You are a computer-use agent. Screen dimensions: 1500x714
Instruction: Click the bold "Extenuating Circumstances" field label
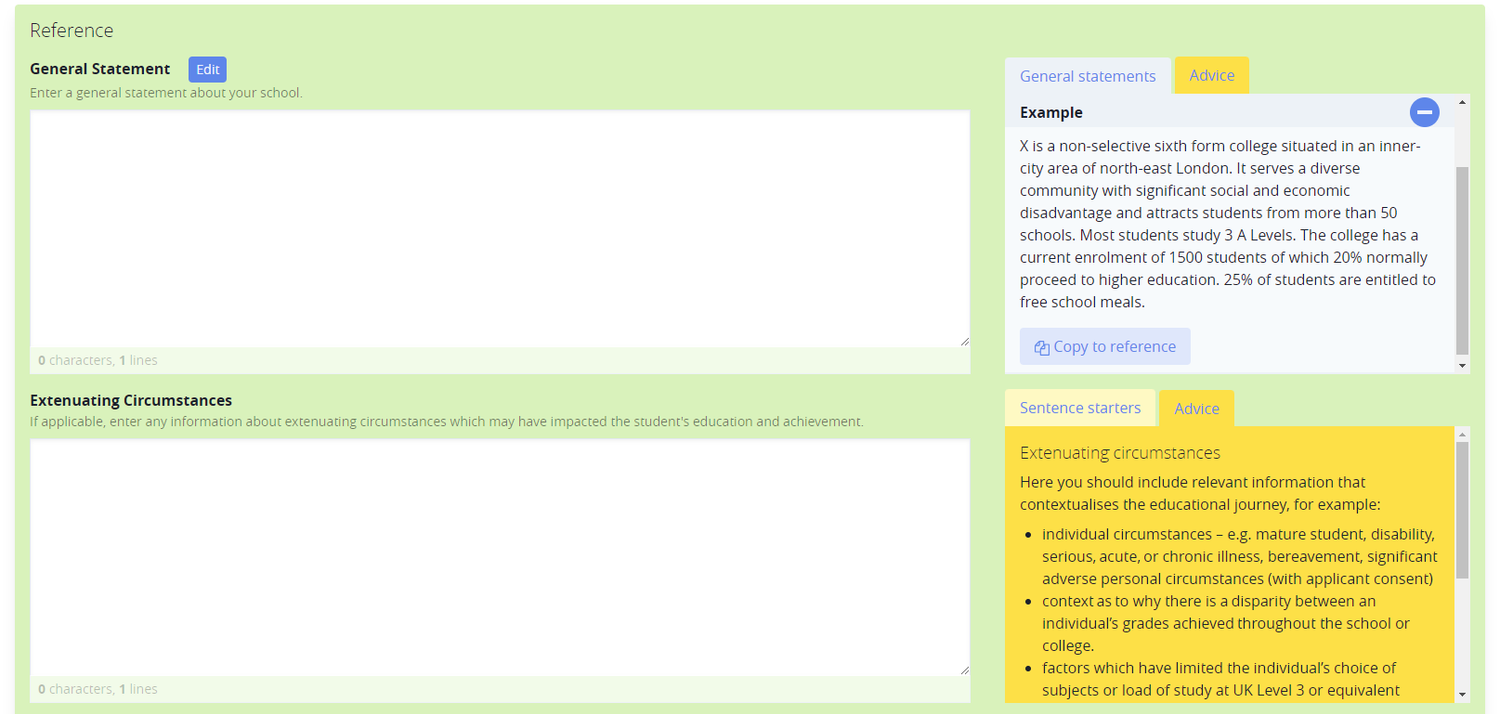coord(131,401)
